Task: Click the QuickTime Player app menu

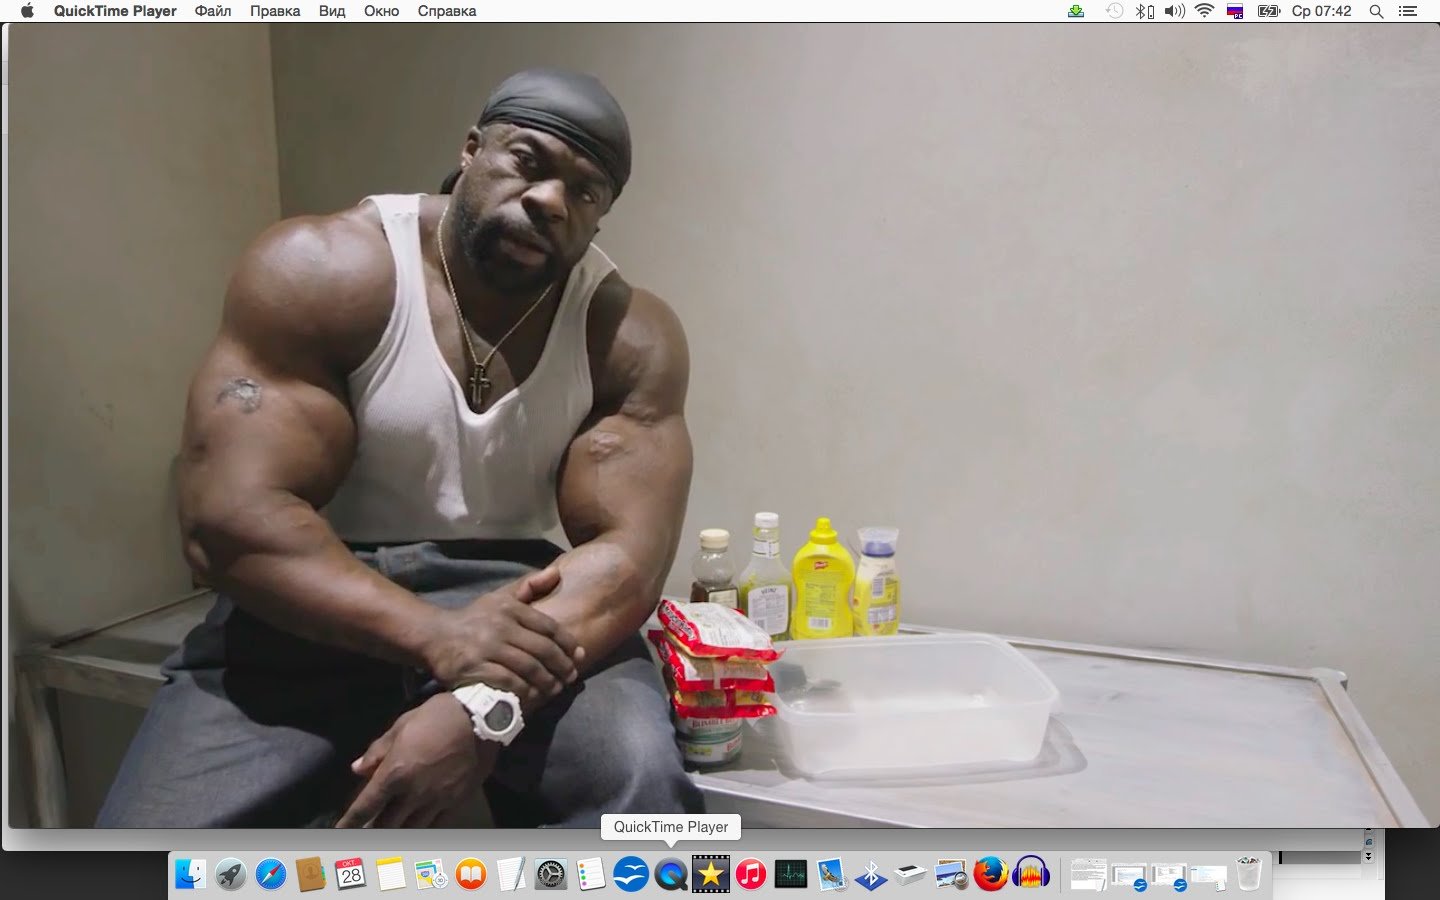Action: point(115,11)
